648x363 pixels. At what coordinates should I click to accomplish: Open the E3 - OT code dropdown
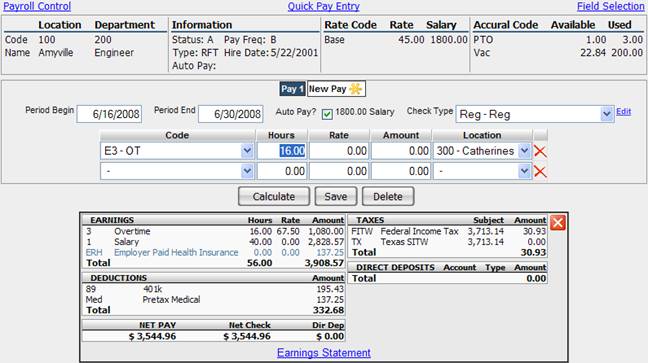247,151
